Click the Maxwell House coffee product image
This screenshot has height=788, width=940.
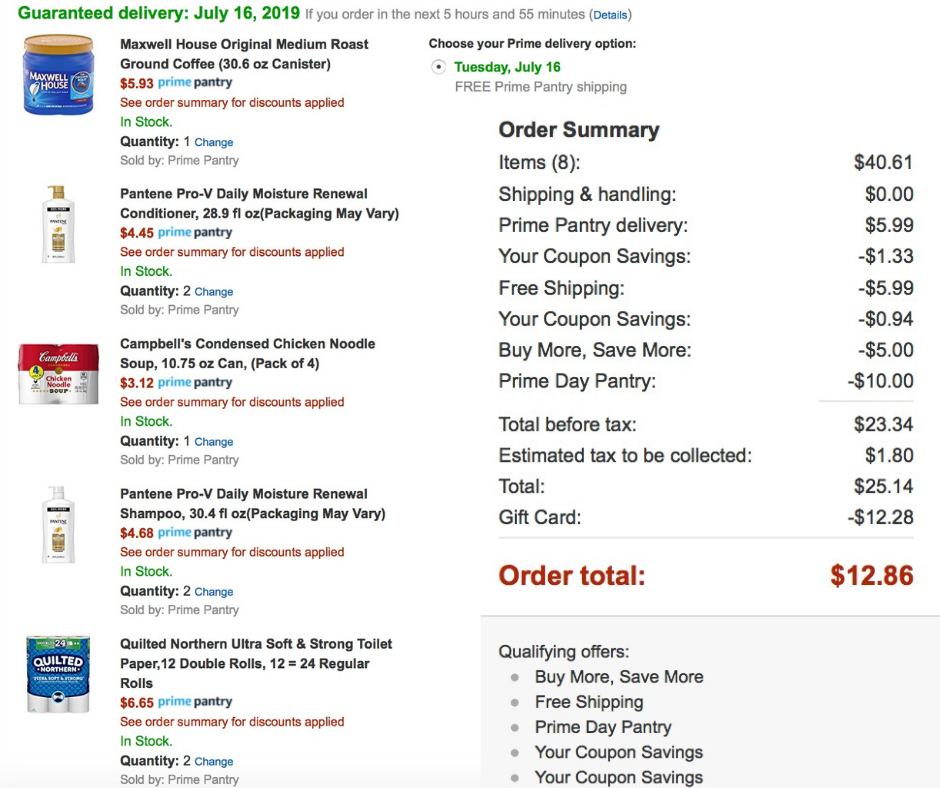(x=57, y=75)
